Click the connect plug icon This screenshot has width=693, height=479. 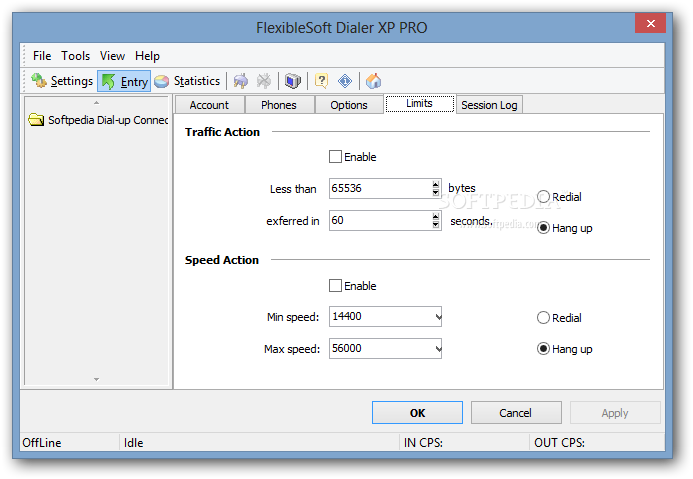coord(240,81)
